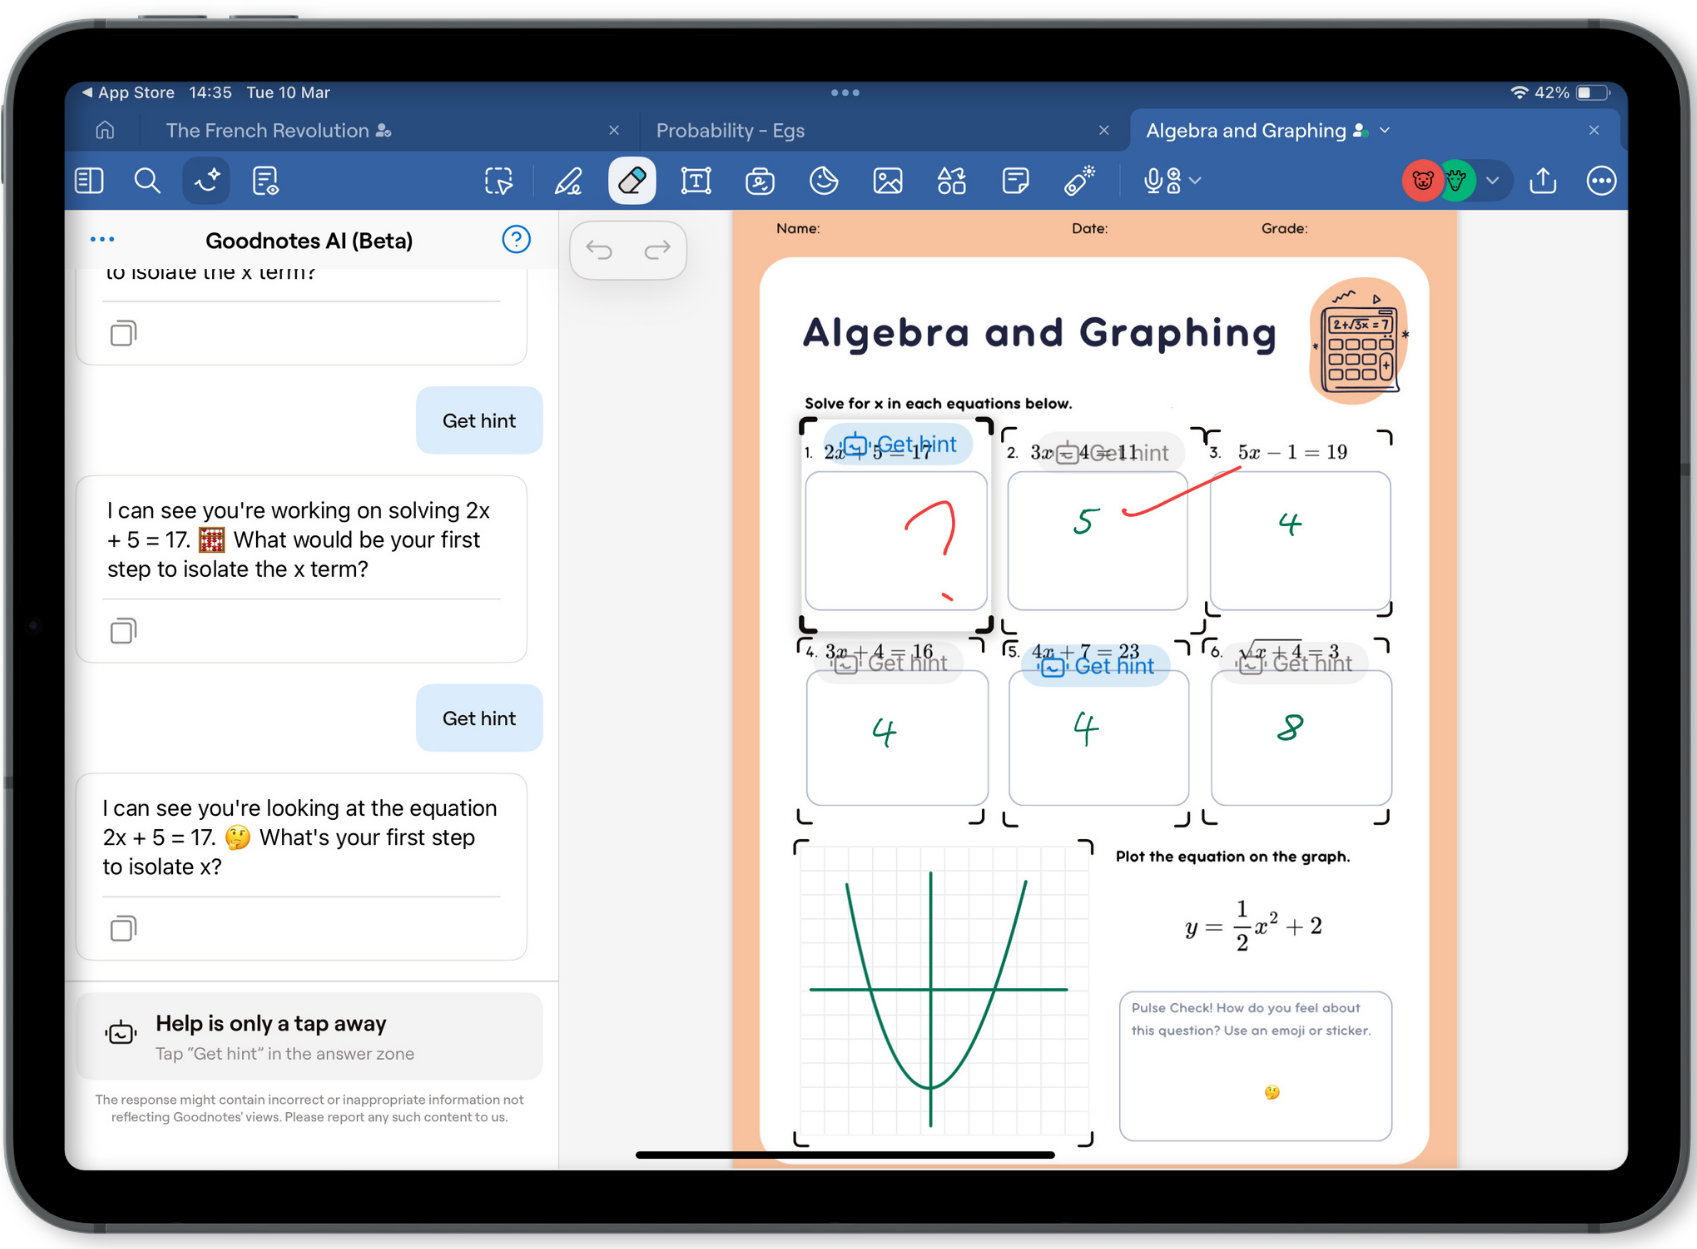Tap the upper Get hint chat bubble
Screen dimensions: 1697x1249
pyautogui.click(x=479, y=421)
